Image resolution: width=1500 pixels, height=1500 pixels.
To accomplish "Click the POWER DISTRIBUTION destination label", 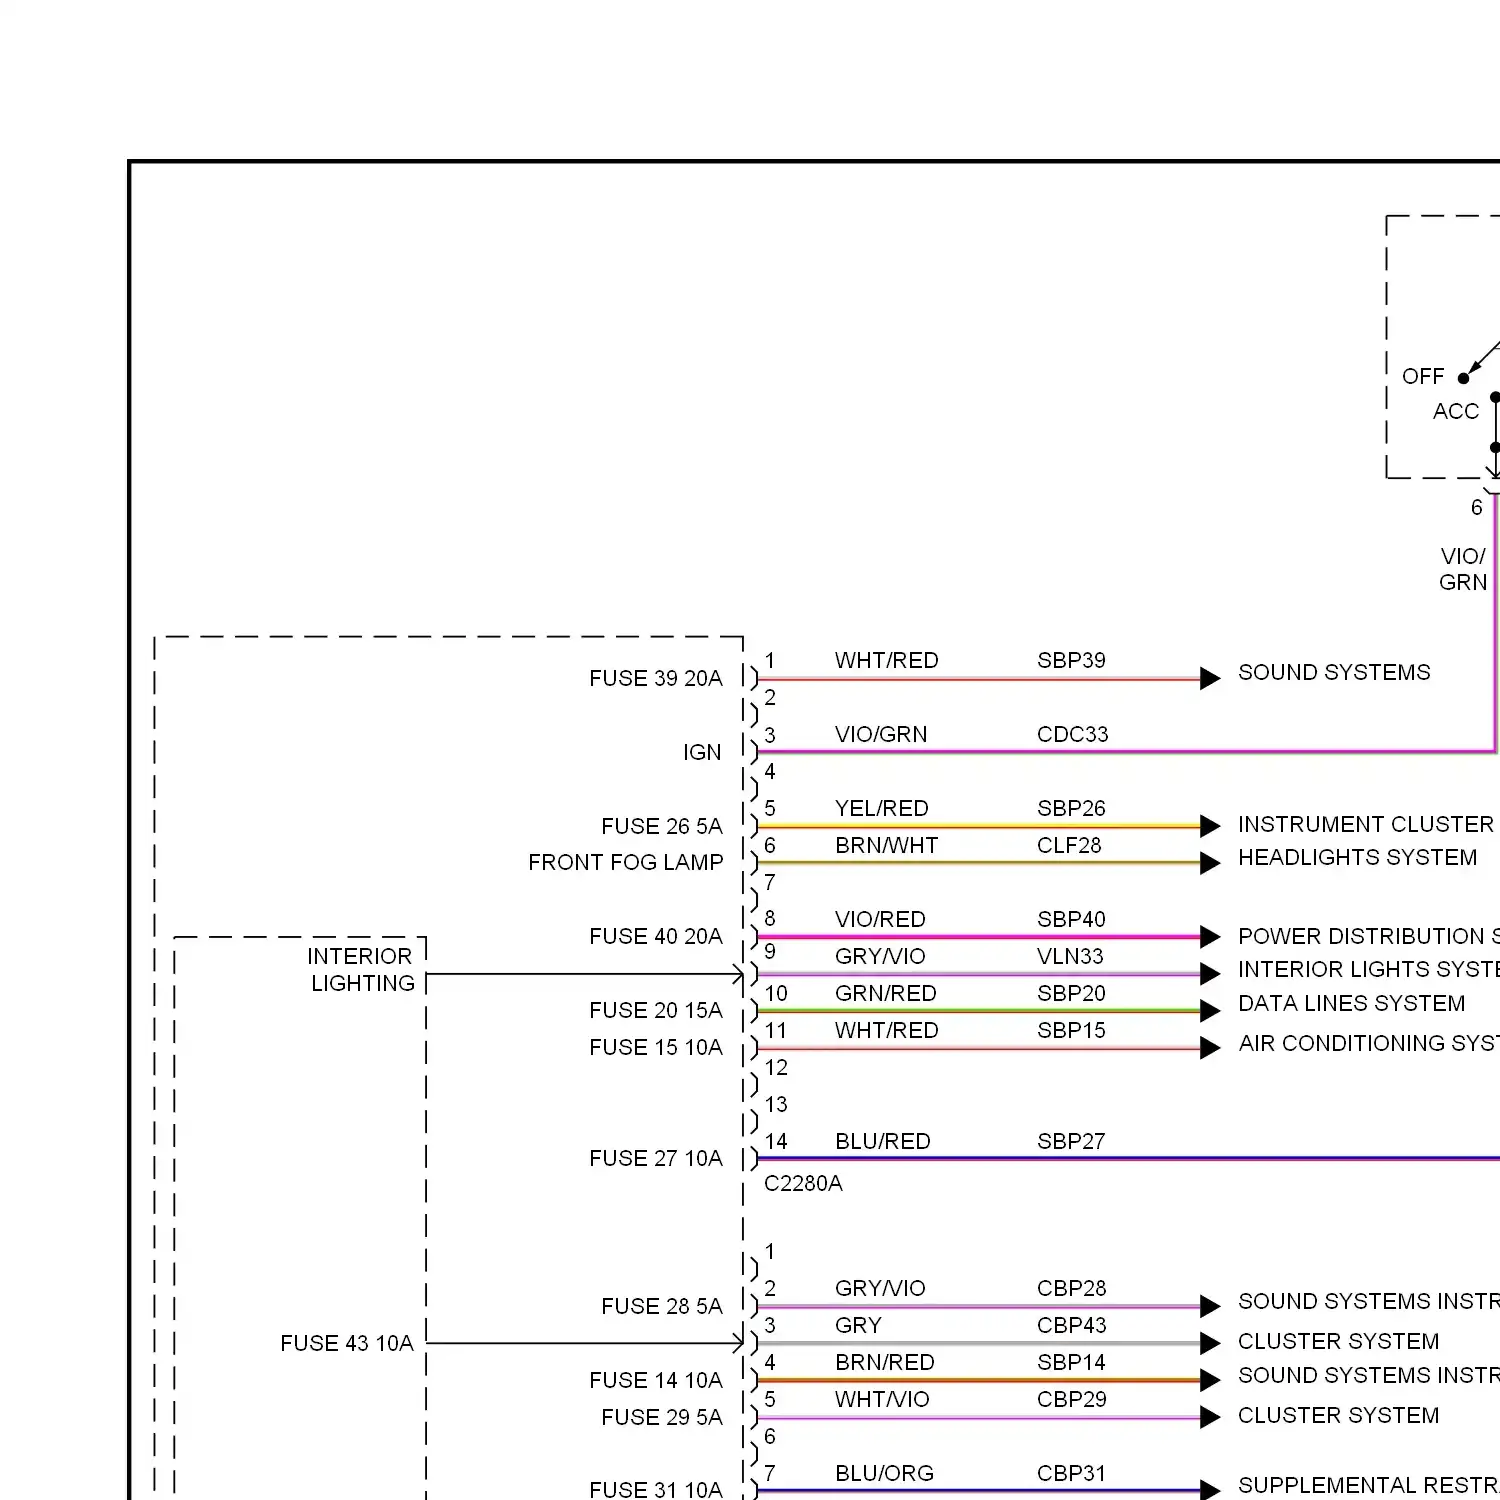I will [1368, 936].
